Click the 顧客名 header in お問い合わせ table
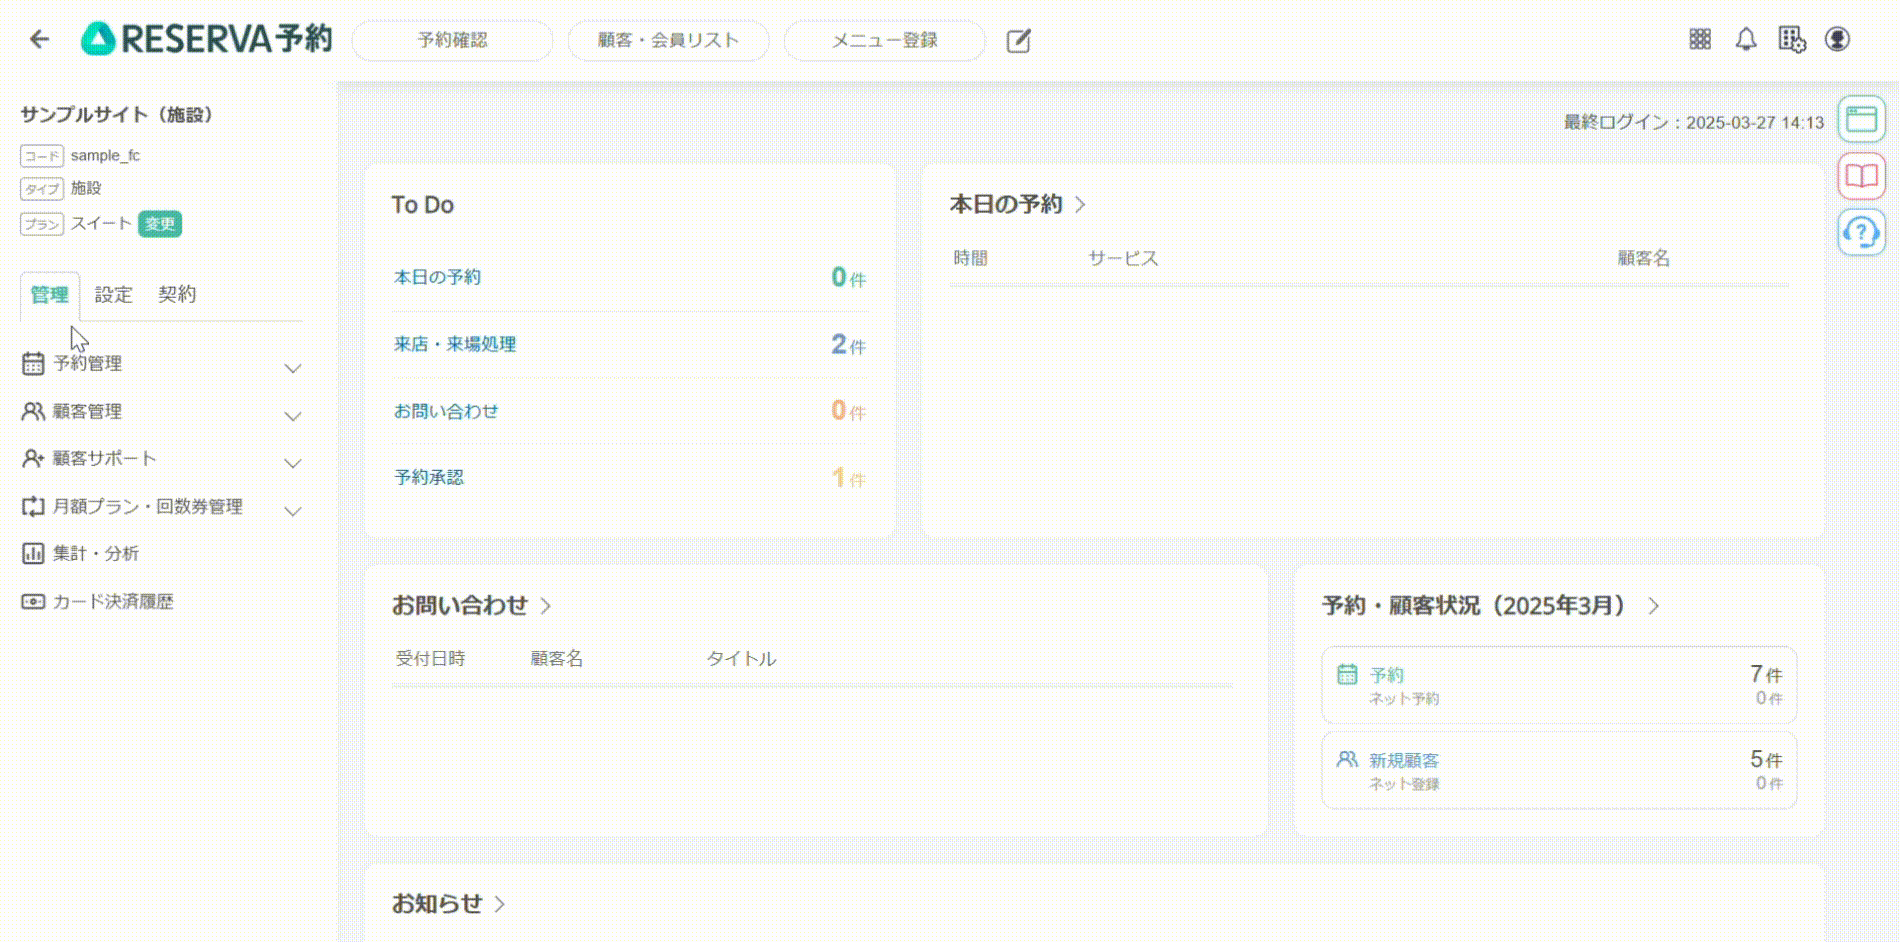The image size is (1900, 942). (x=557, y=658)
